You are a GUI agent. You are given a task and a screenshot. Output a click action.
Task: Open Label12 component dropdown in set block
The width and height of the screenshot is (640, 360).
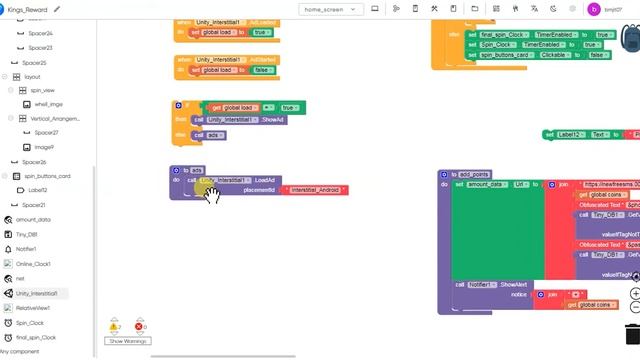571,135
